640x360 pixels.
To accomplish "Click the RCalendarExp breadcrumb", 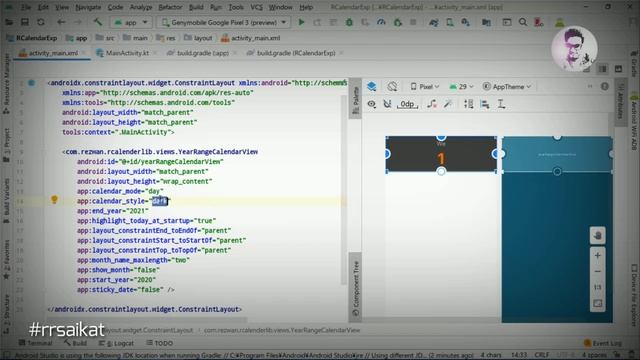I will [32, 38].
